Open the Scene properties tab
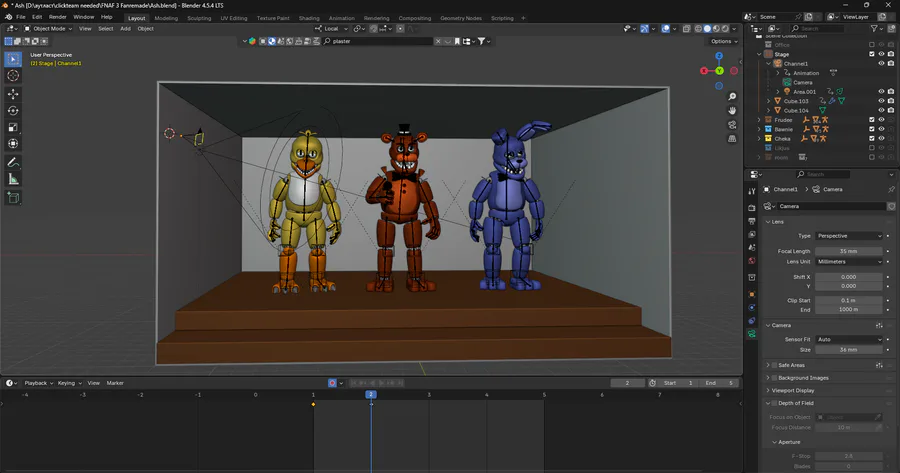 (x=752, y=247)
